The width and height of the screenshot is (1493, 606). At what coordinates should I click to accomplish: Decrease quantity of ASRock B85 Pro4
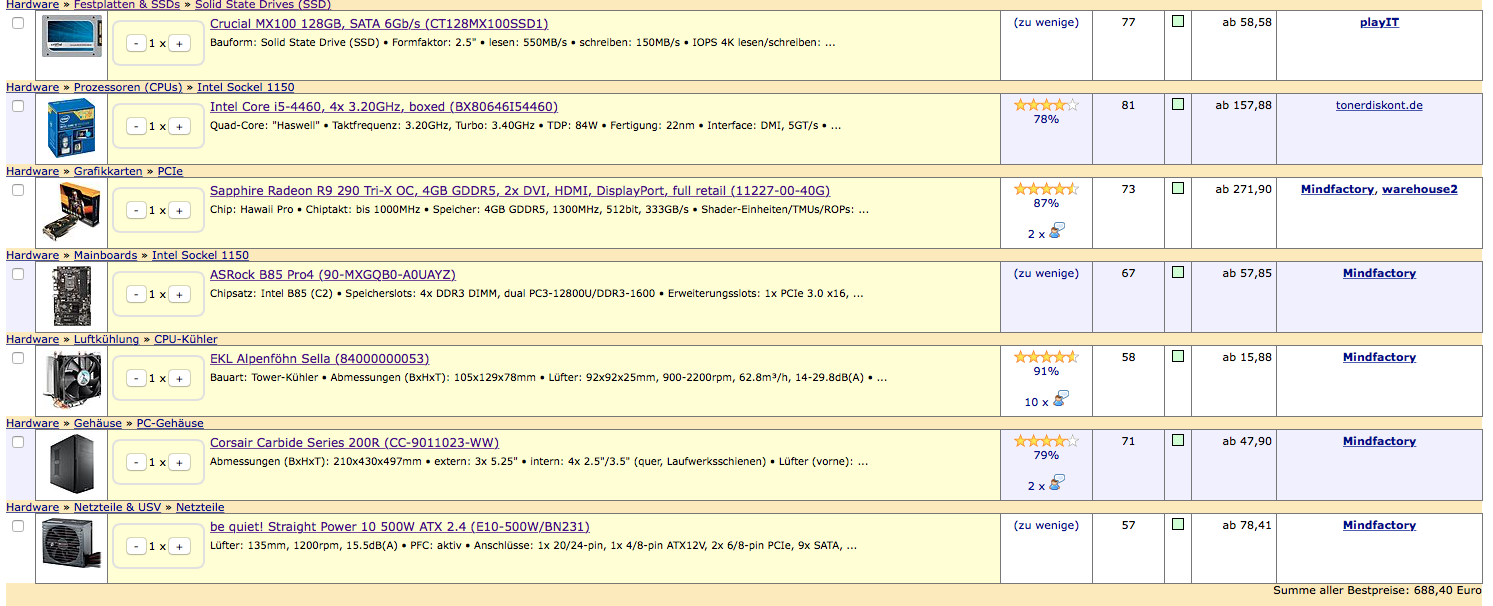[137, 295]
